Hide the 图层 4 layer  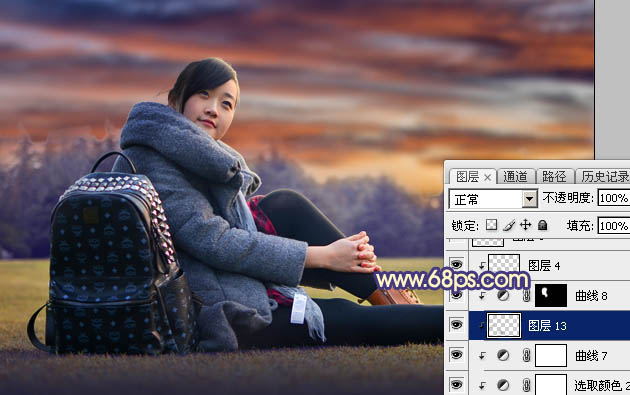(x=456, y=264)
